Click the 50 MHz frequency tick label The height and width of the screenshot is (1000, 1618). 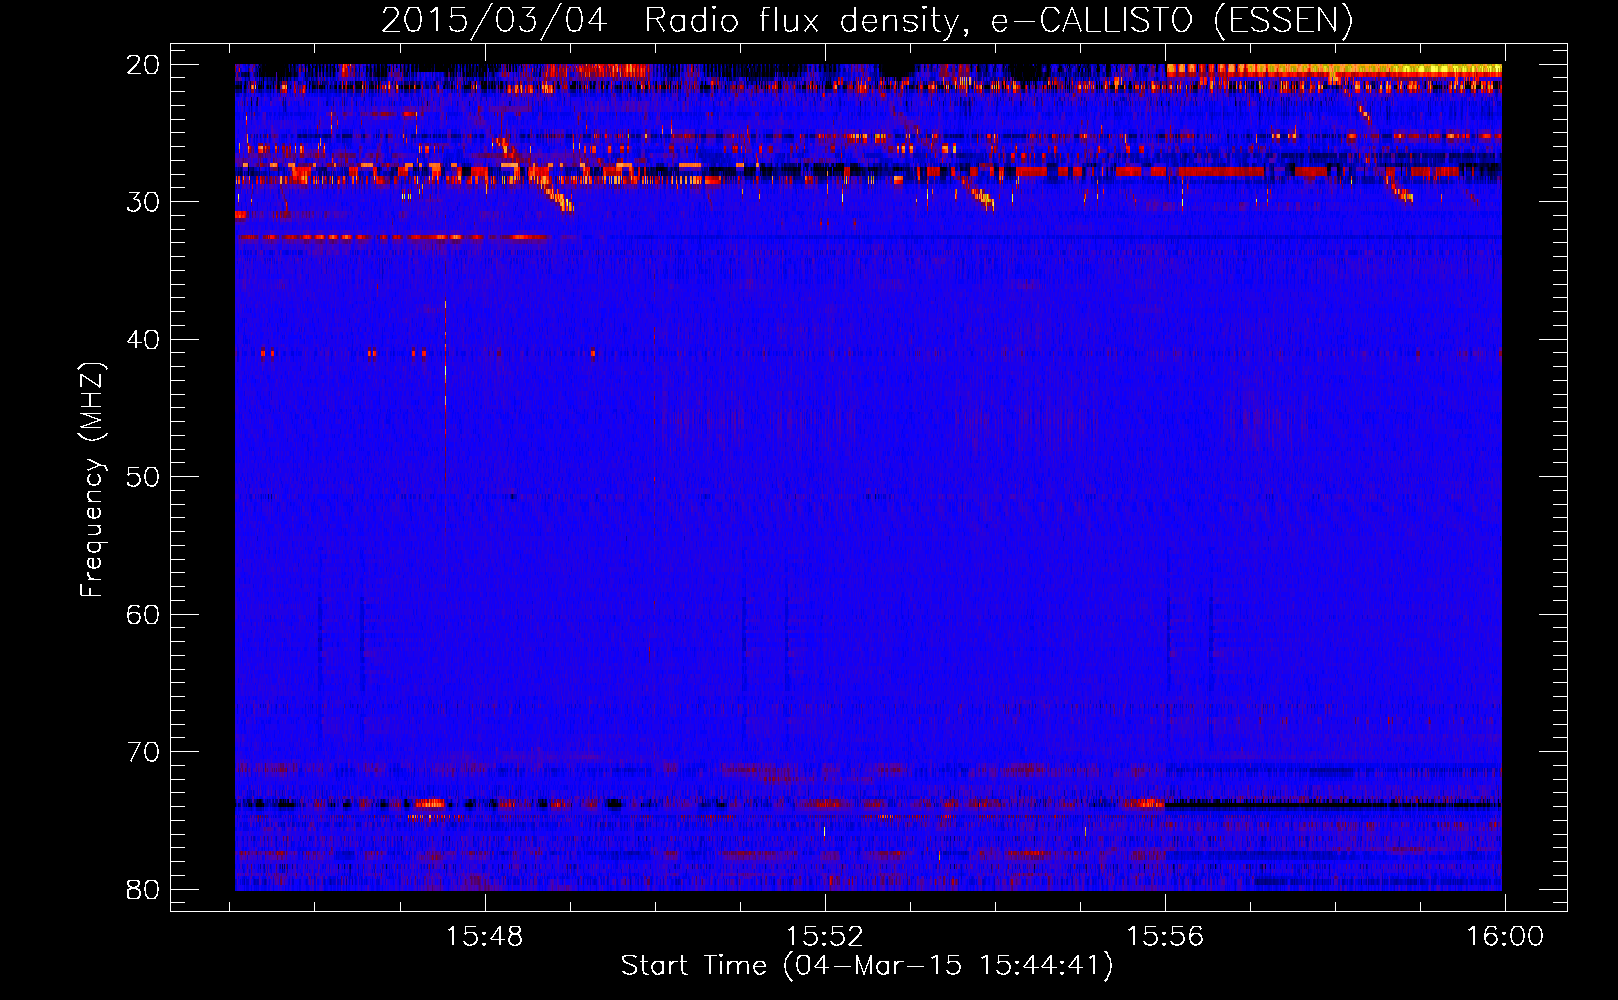[x=143, y=477]
